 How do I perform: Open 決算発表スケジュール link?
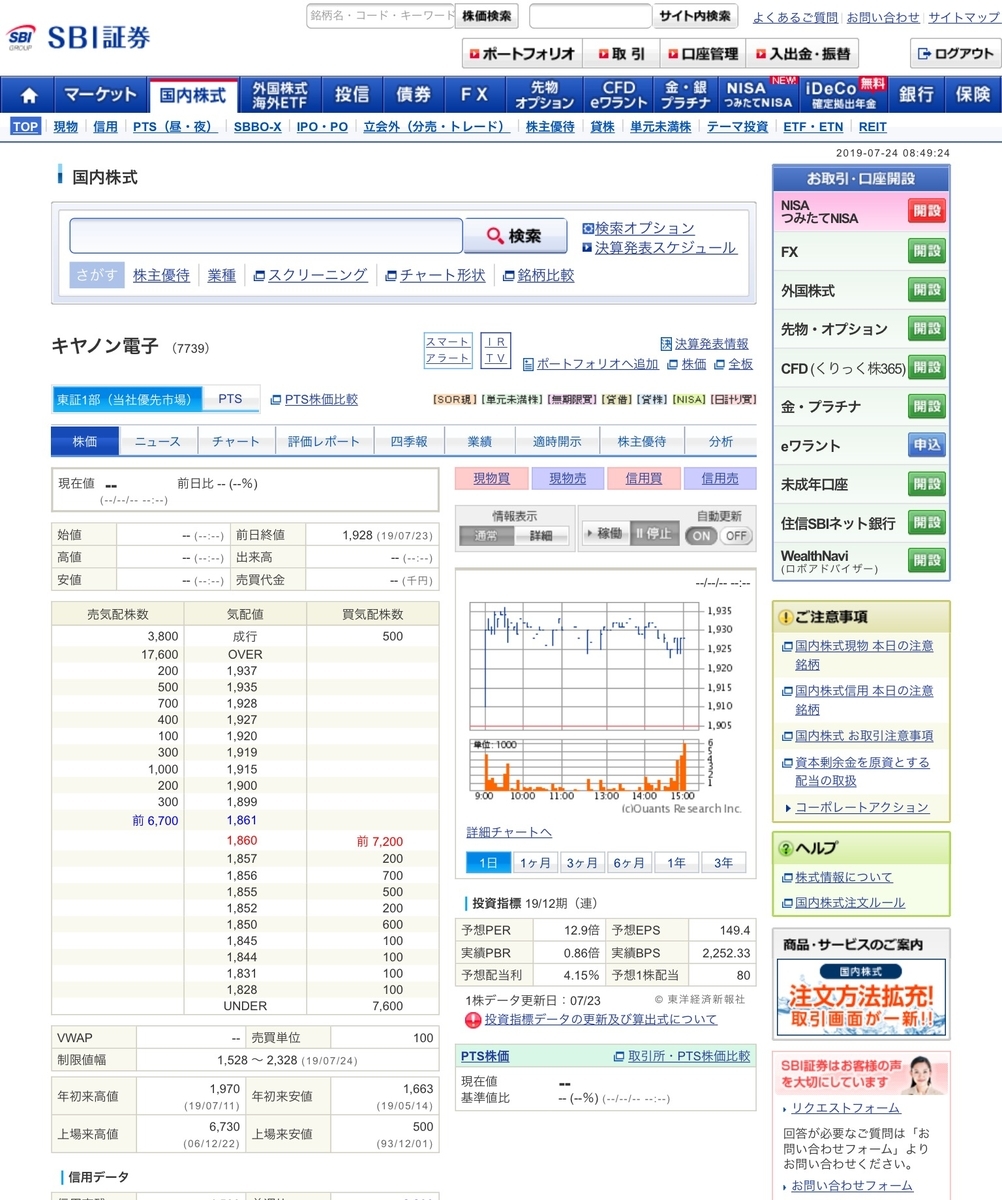click(659, 247)
